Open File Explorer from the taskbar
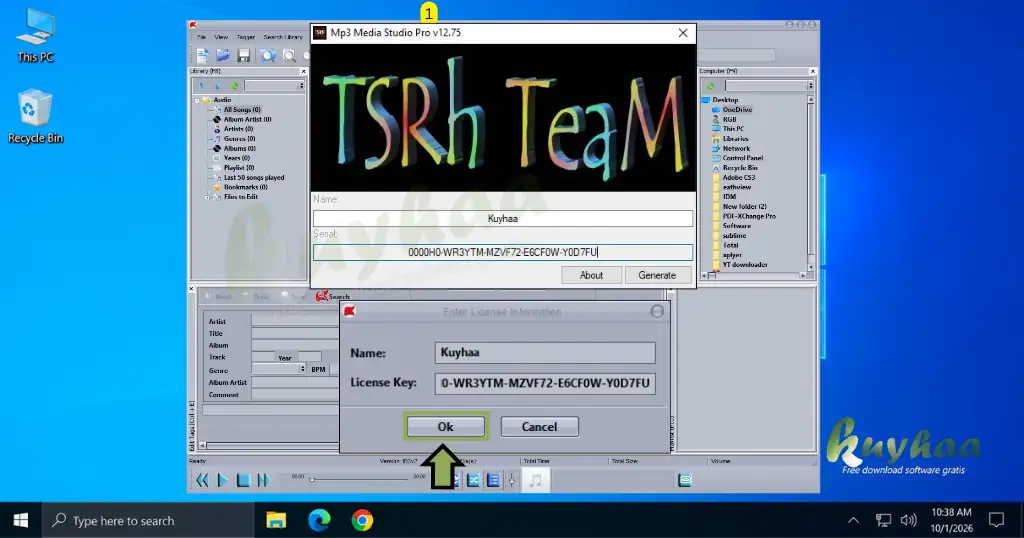 pyautogui.click(x=276, y=520)
